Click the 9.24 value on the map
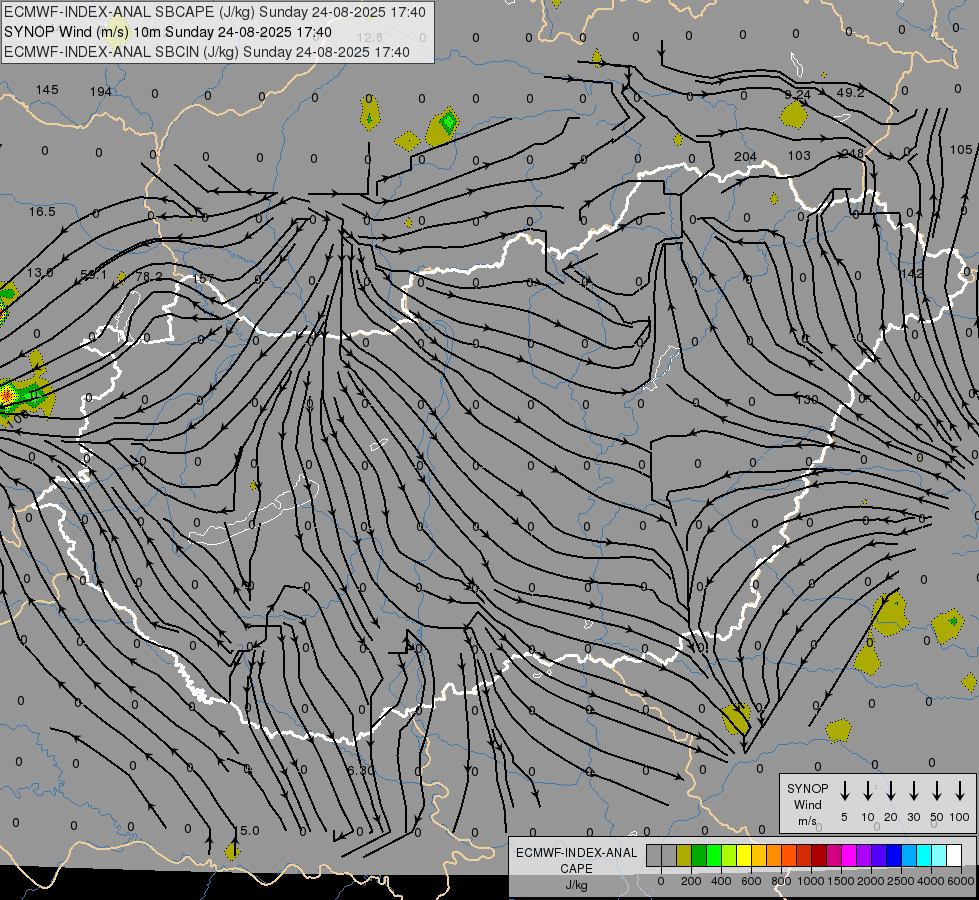The height and width of the screenshot is (900, 979). (797, 94)
